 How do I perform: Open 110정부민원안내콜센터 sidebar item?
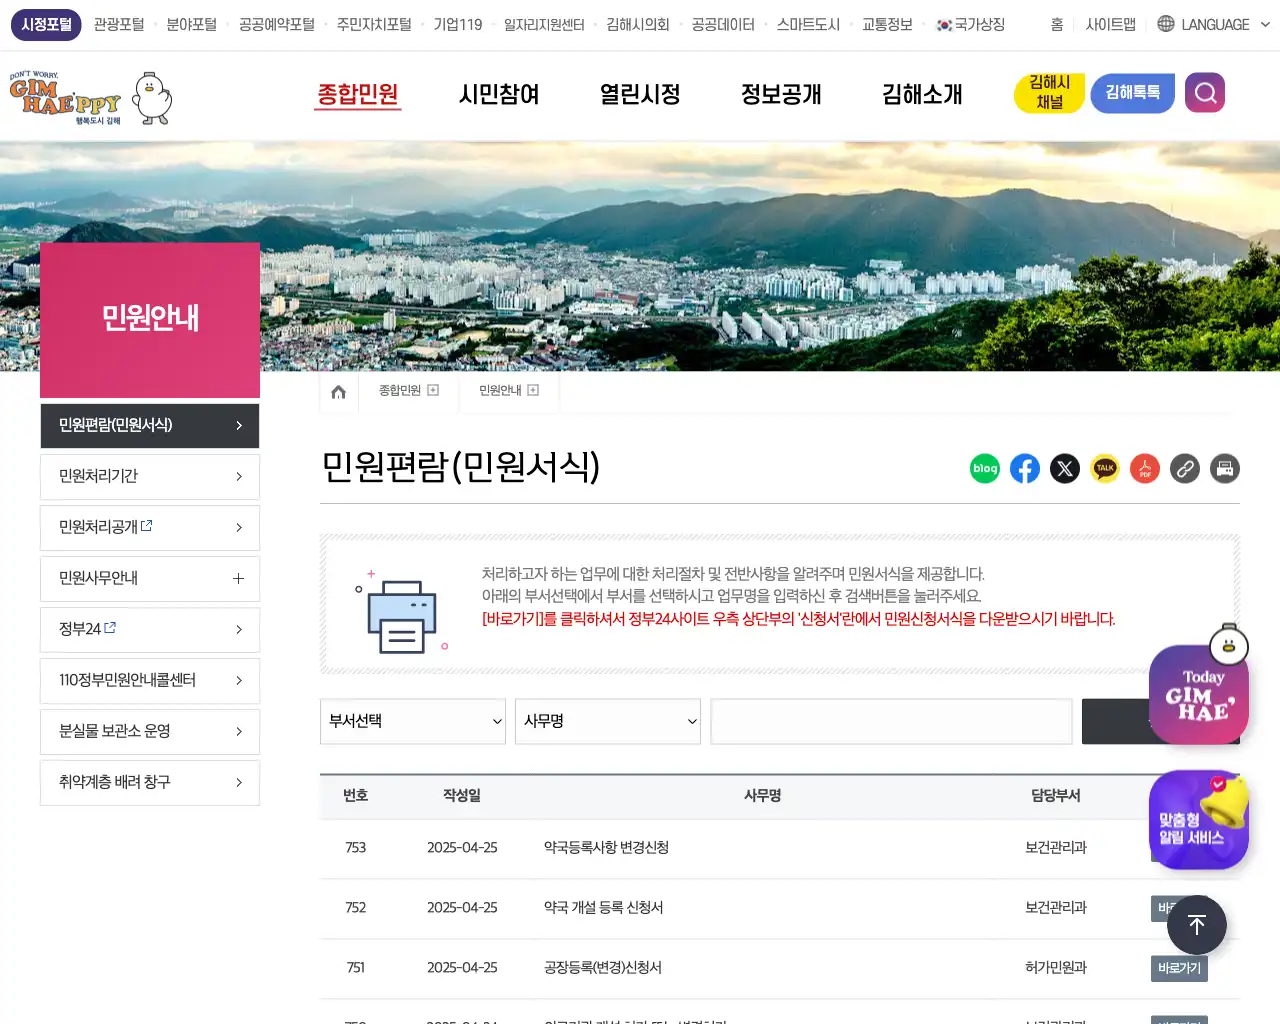150,681
